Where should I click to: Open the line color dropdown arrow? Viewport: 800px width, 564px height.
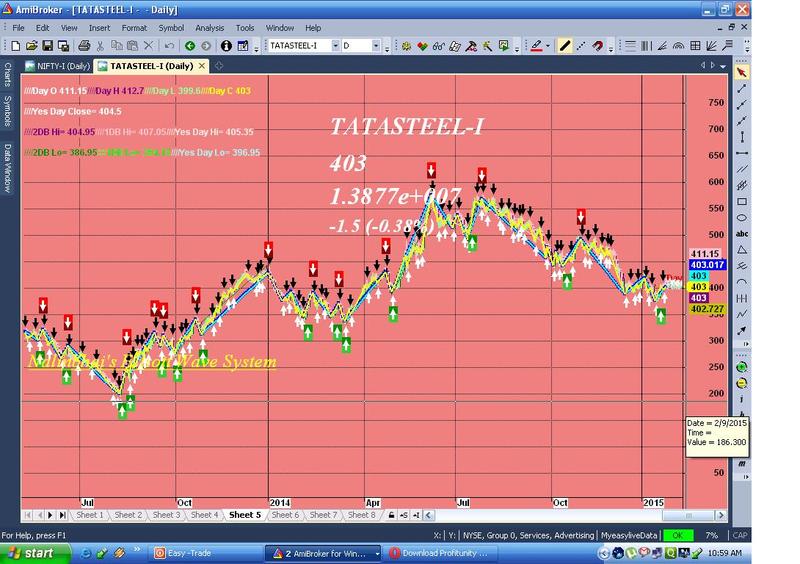coord(548,46)
